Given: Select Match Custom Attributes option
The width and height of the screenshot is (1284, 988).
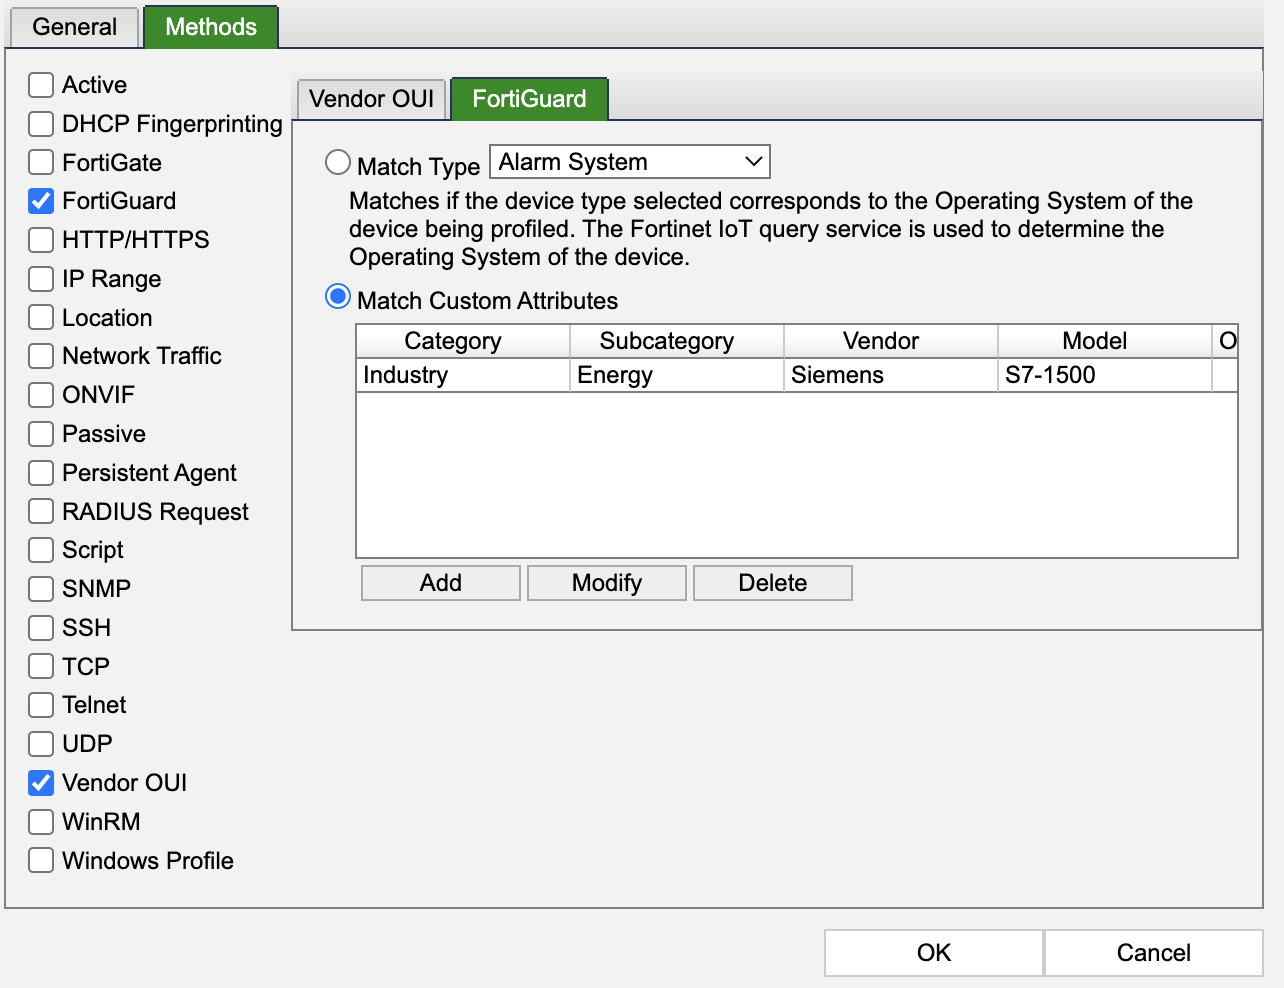Looking at the screenshot, I should (337, 296).
